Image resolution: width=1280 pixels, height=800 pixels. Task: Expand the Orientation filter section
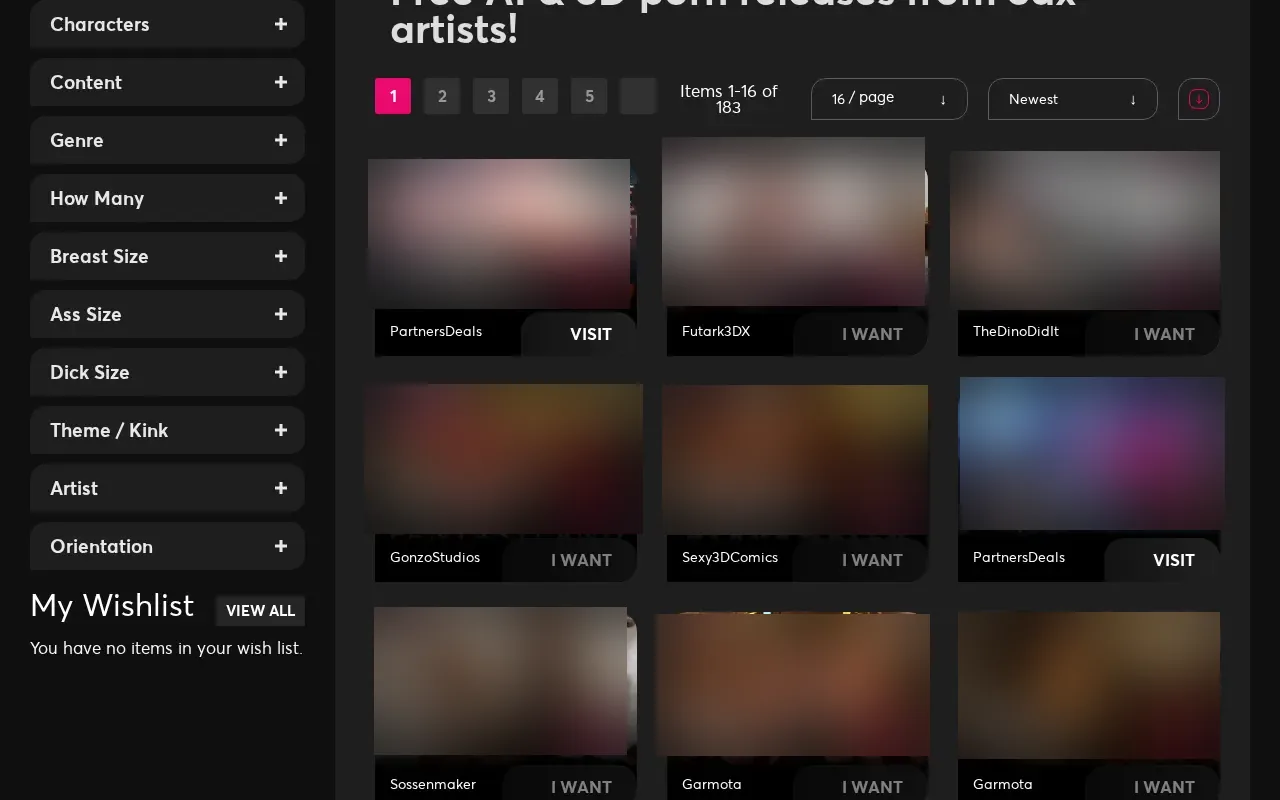[x=167, y=546]
